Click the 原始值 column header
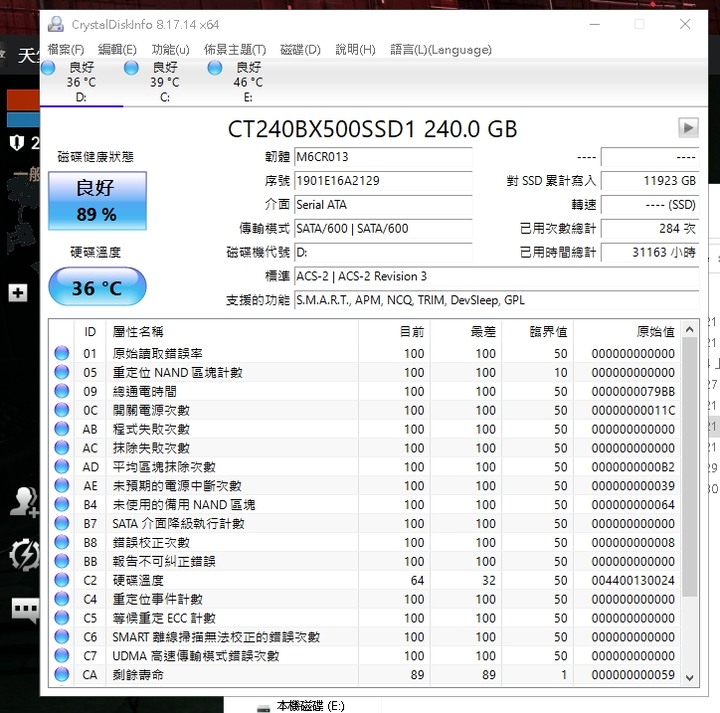This screenshot has height=713, width=720. click(627, 331)
